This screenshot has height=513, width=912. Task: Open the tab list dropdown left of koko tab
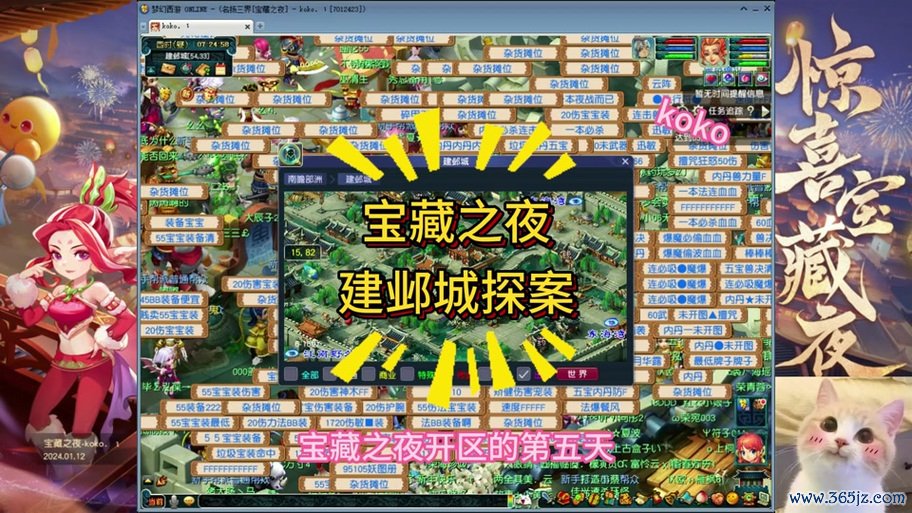pos(143,26)
